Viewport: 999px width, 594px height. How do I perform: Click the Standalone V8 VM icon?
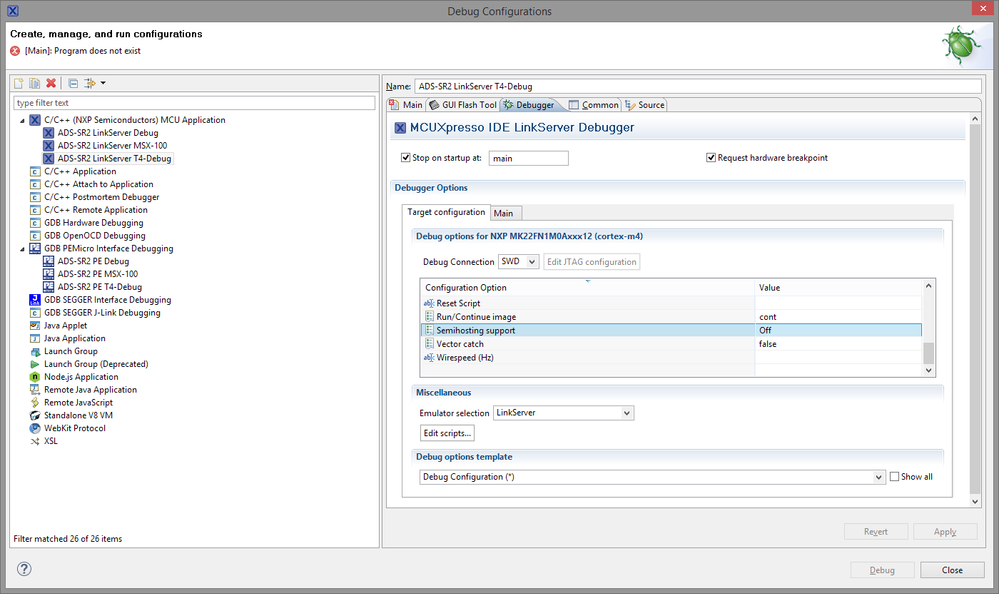click(35, 416)
